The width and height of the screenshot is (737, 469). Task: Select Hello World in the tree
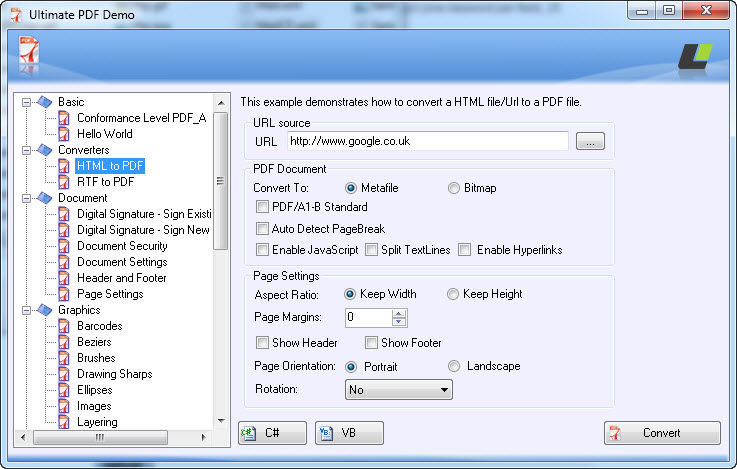[x=105, y=134]
